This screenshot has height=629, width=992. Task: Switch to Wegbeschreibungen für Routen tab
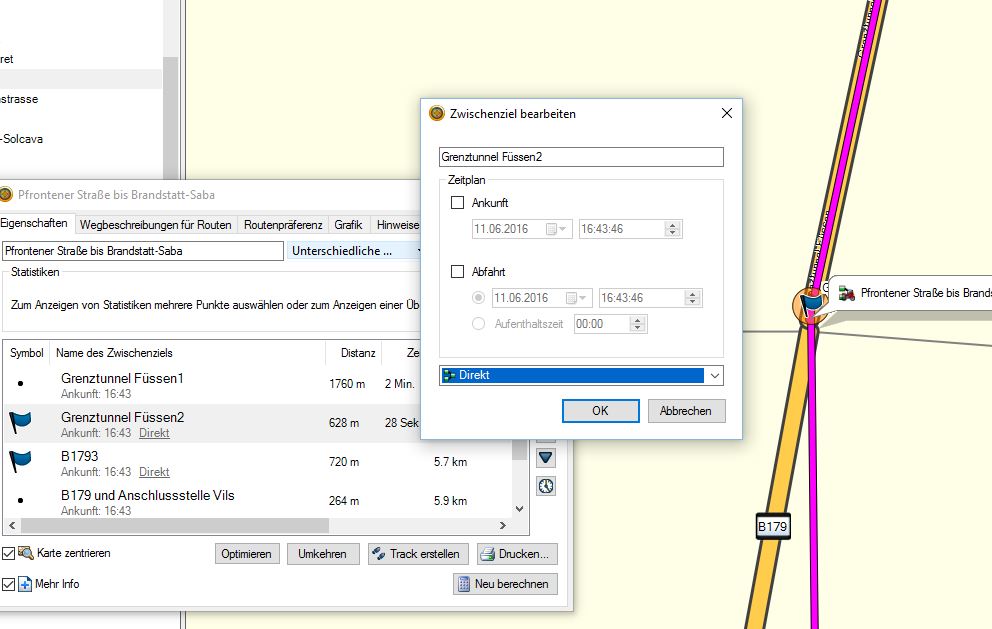click(156, 225)
